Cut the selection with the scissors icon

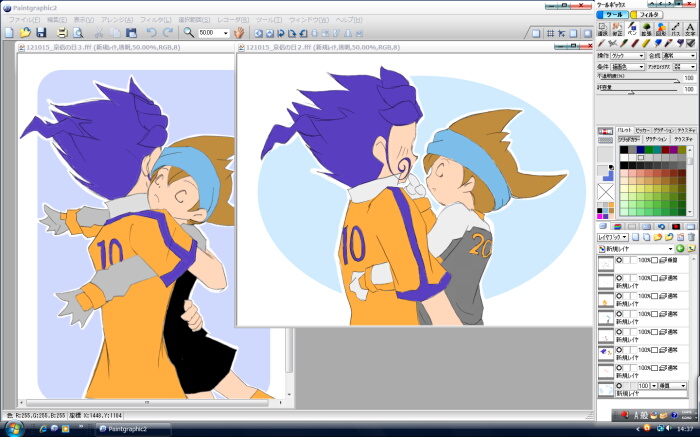[99, 33]
